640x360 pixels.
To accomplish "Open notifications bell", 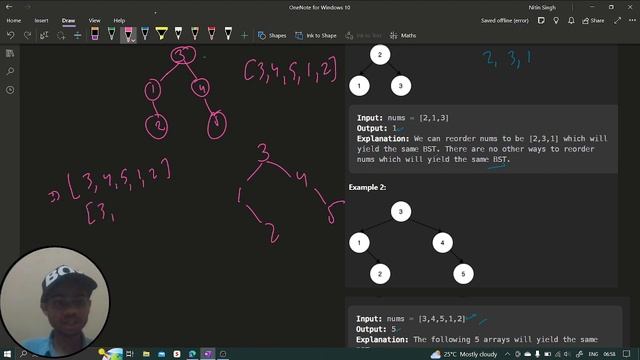I will pyautogui.click(x=571, y=20).
